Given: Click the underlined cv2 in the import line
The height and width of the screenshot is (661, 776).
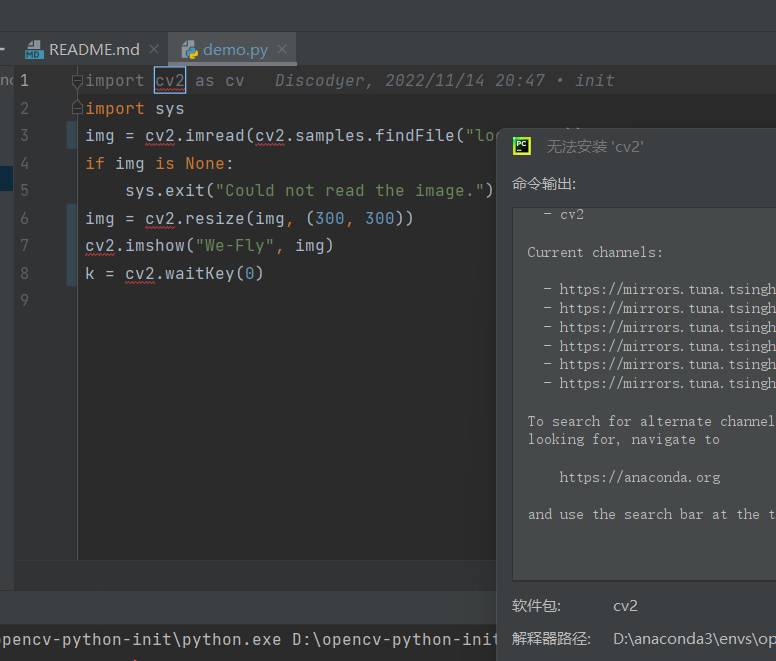Looking at the screenshot, I should [170, 81].
